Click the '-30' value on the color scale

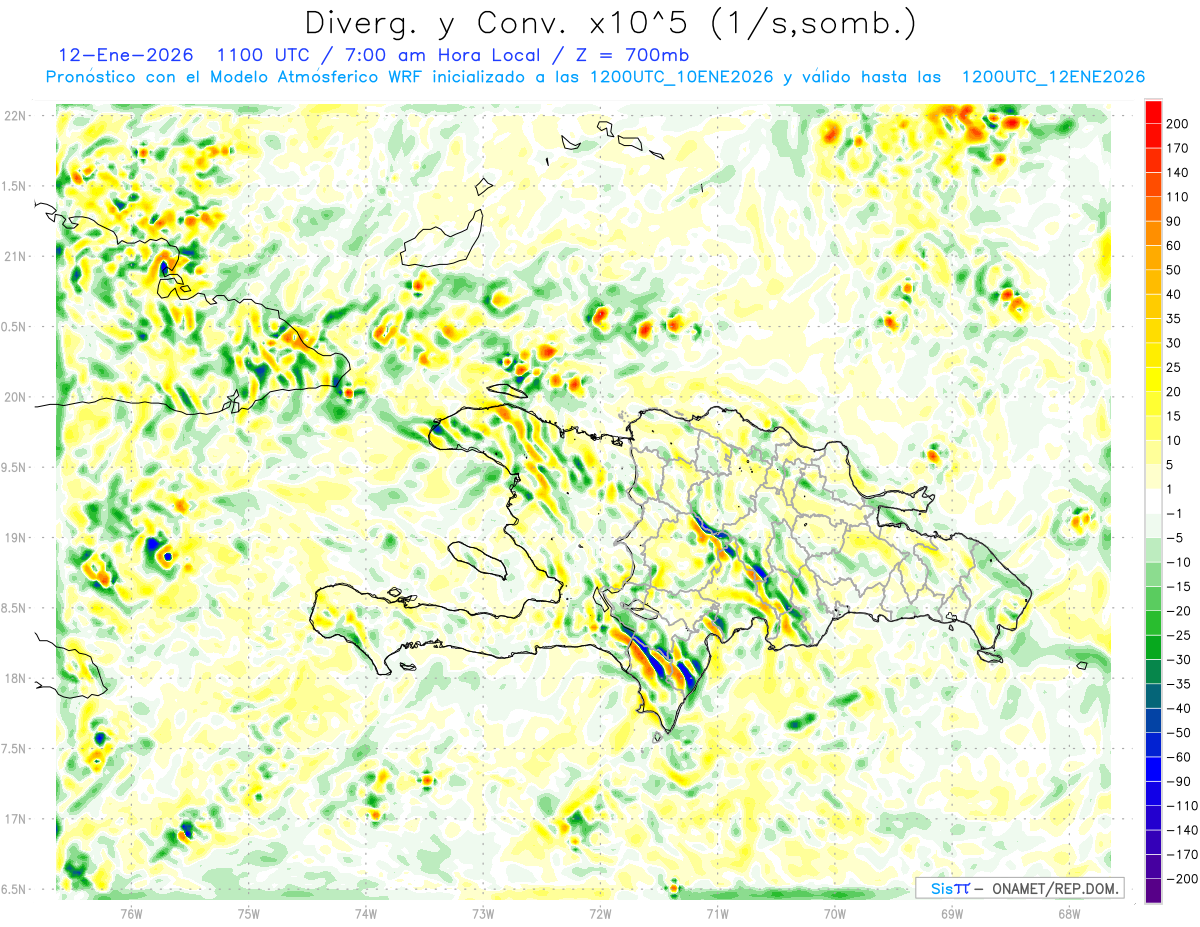click(x=1178, y=659)
